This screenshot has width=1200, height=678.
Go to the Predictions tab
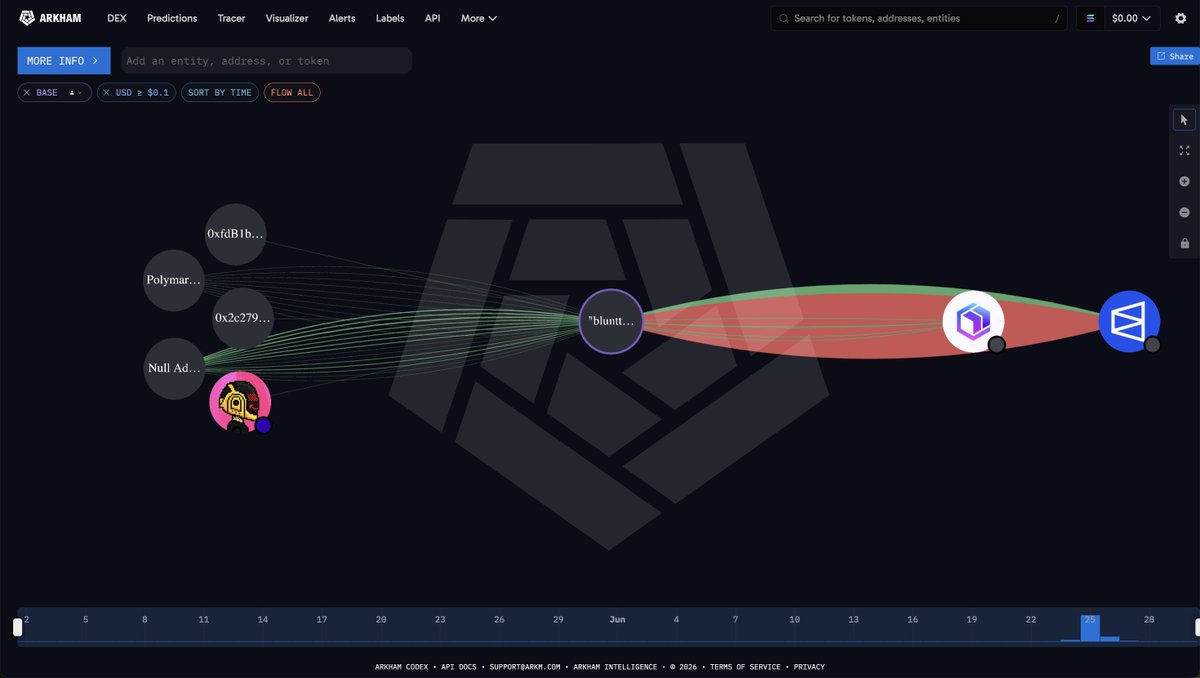click(172, 18)
